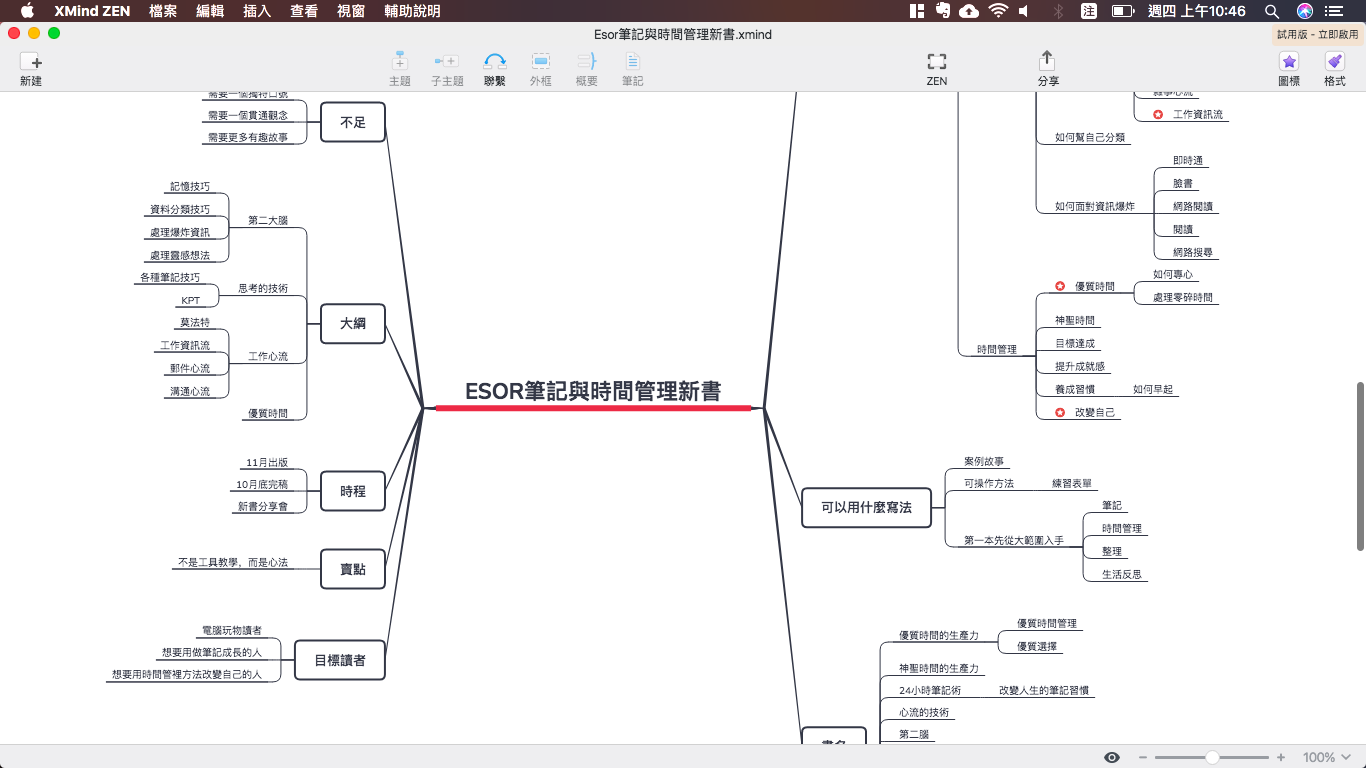Select the 如何幫自己分類 subtopic
The width and height of the screenshot is (1366, 768).
pos(1090,137)
